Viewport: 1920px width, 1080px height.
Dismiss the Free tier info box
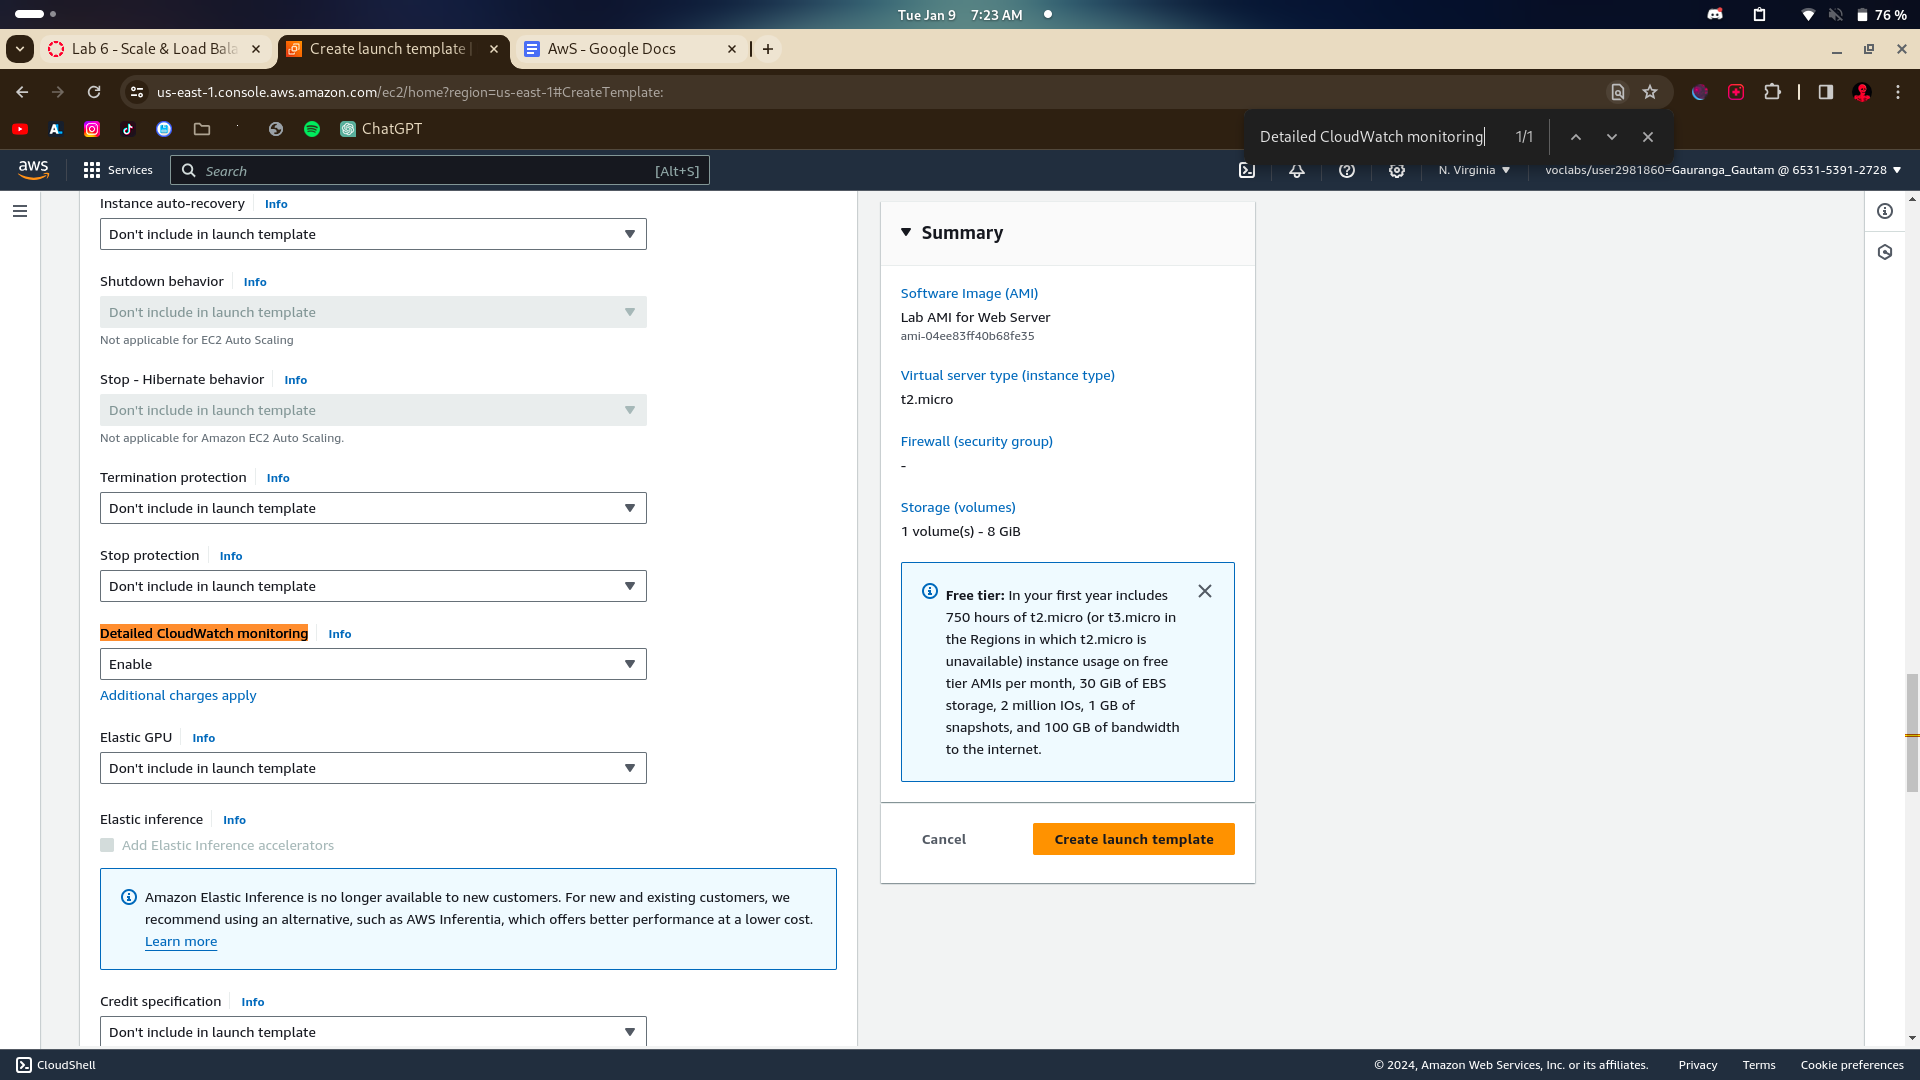pyautogui.click(x=1205, y=592)
